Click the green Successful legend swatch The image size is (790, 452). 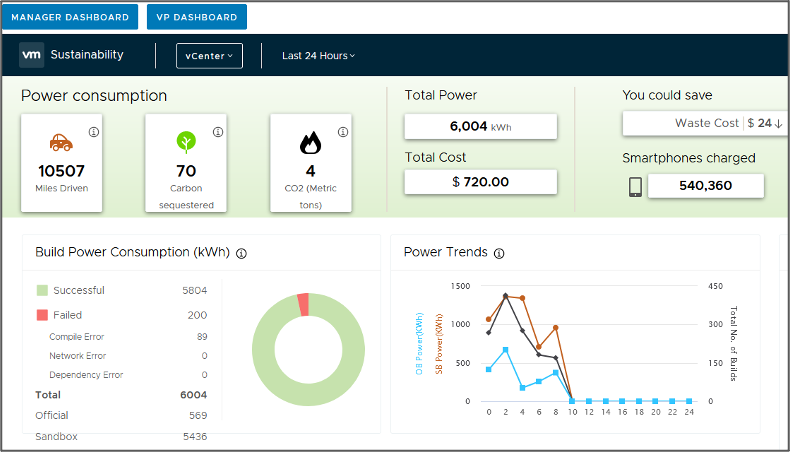click(x=42, y=290)
